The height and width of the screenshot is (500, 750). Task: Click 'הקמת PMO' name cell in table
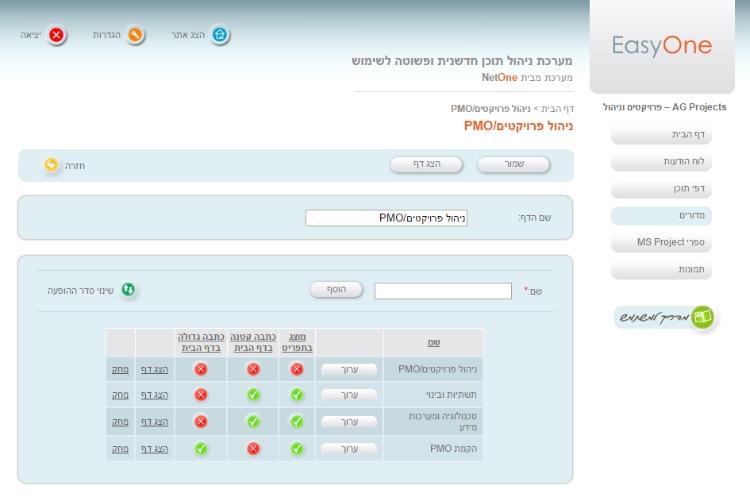pos(453,449)
